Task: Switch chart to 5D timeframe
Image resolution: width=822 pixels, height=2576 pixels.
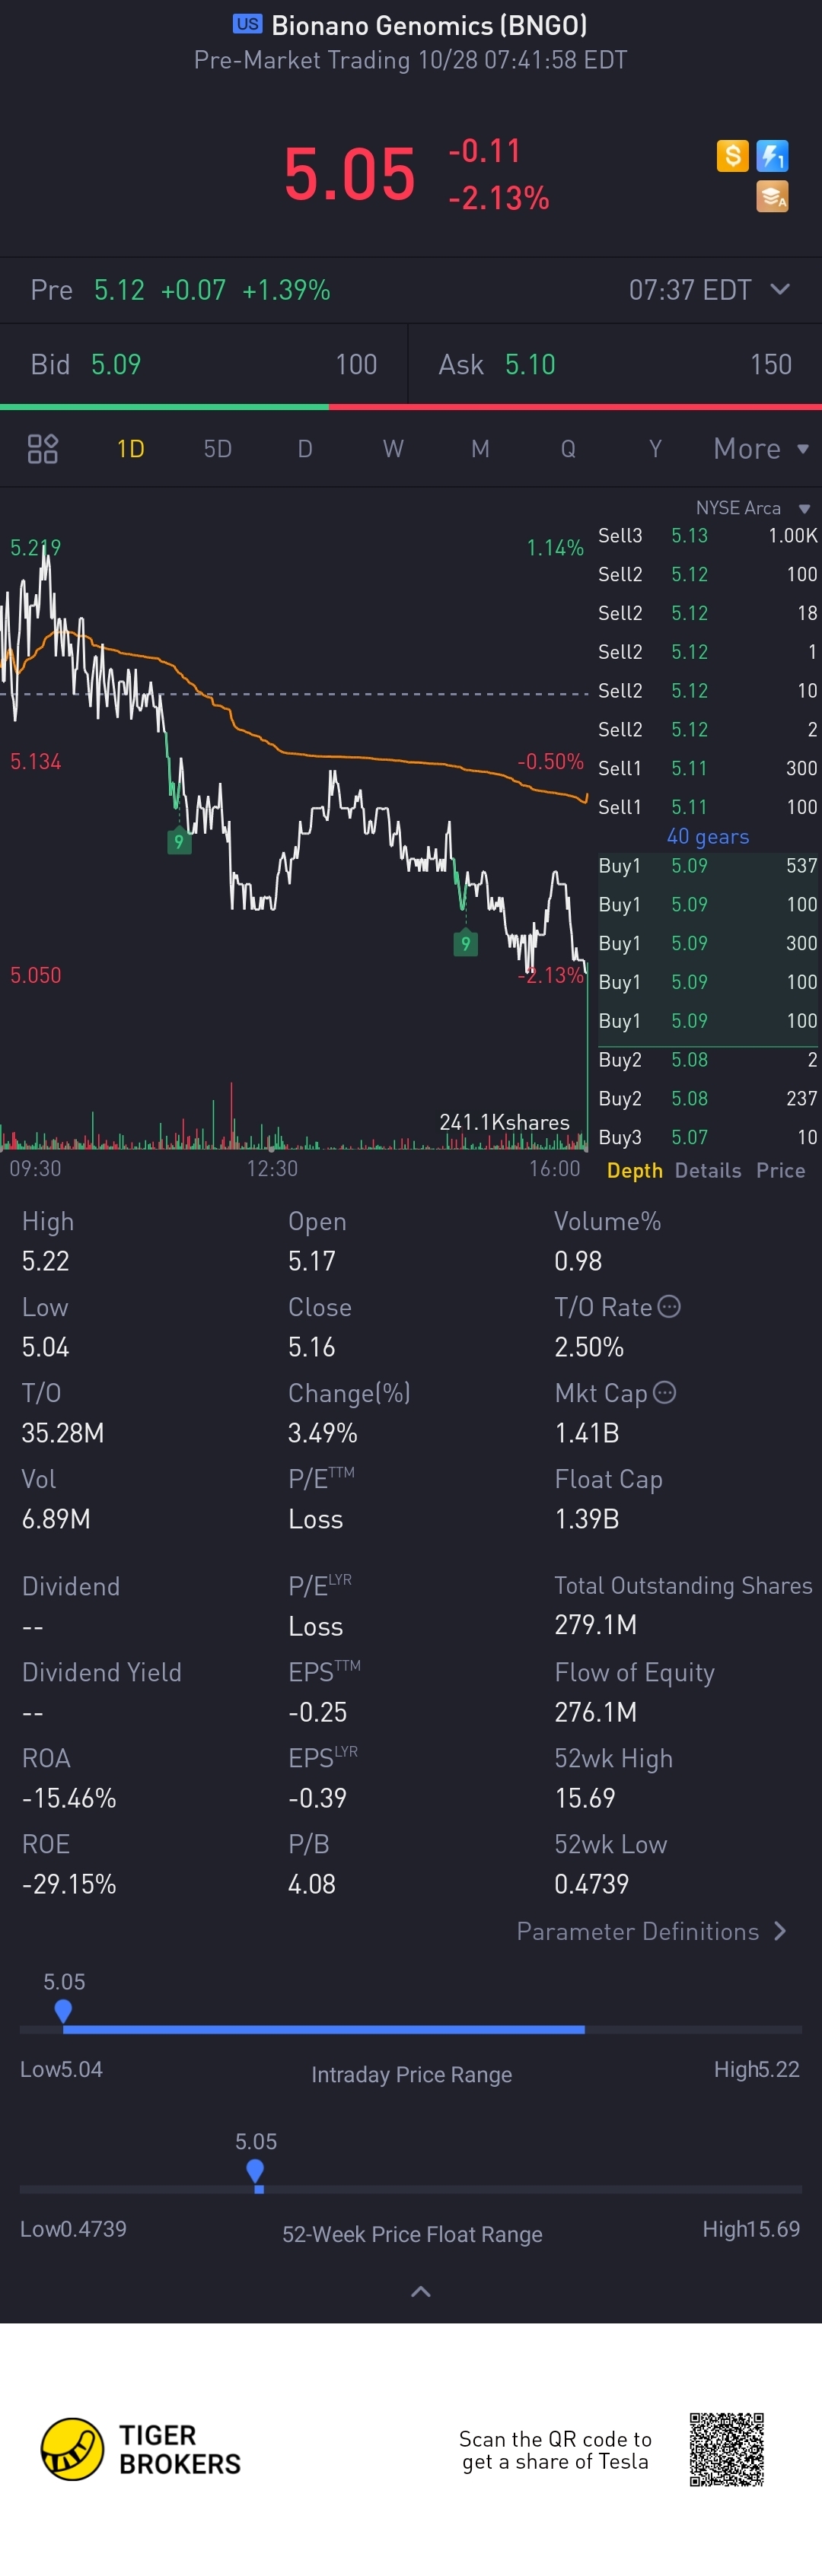Action: (218, 449)
